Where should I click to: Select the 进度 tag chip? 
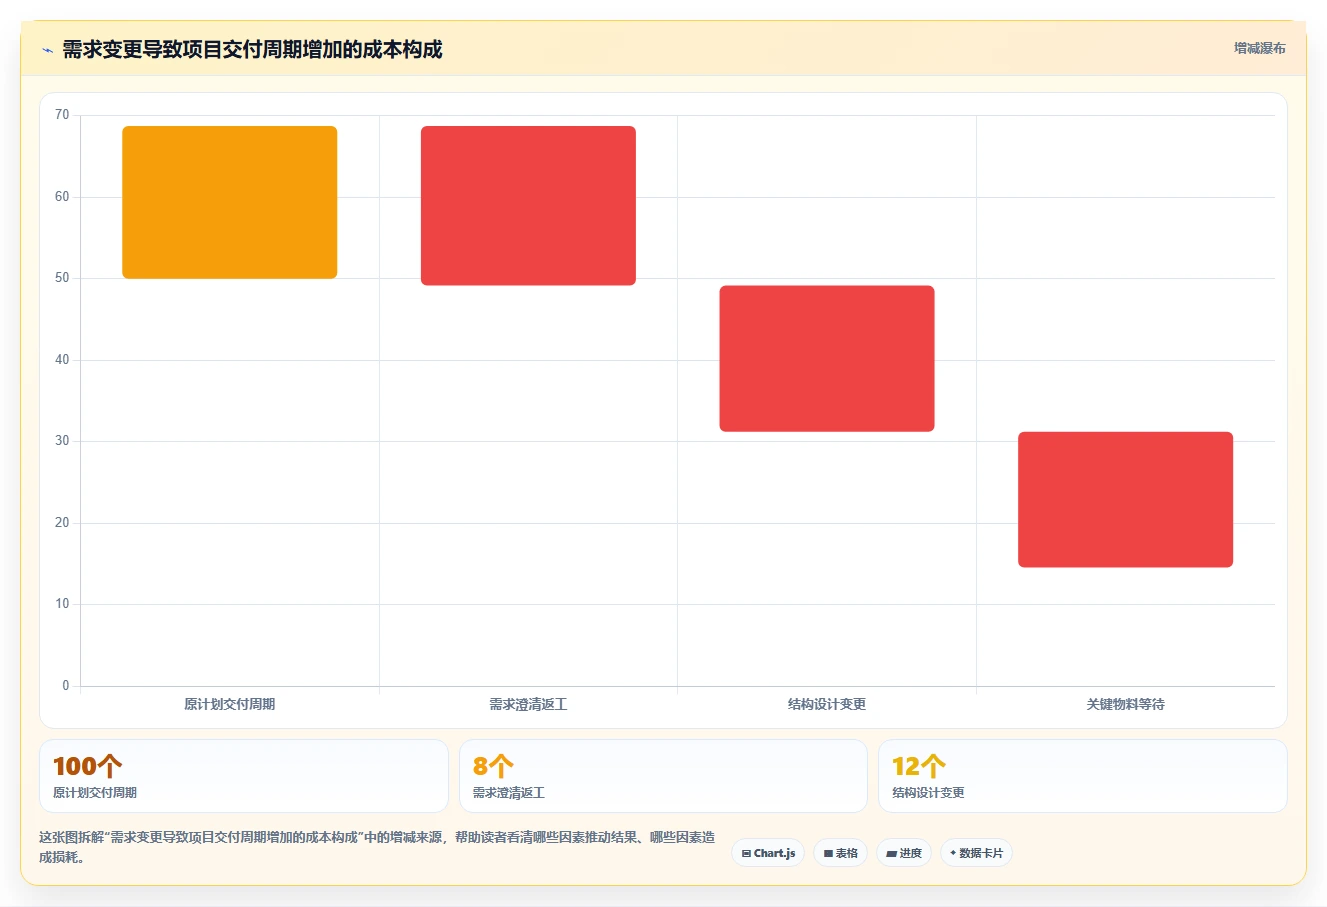(x=904, y=853)
